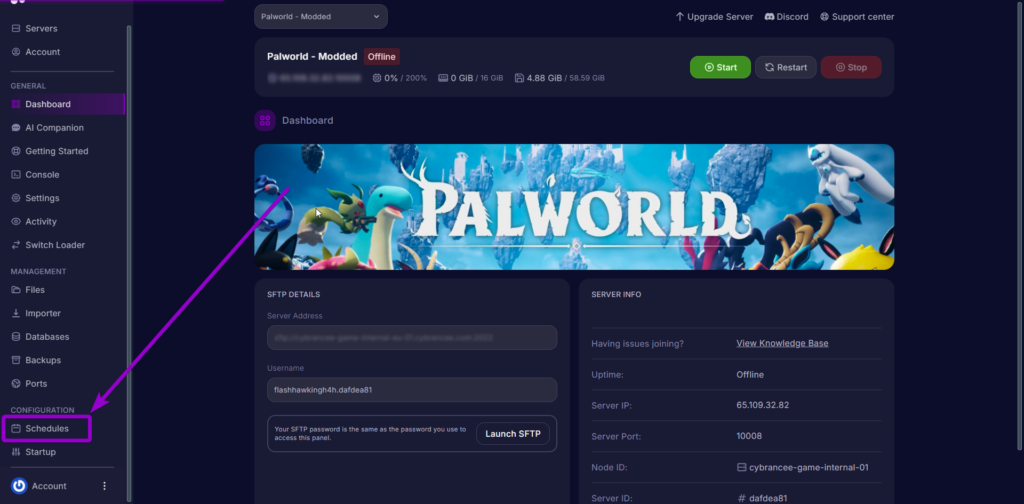Open the Databases section
This screenshot has height=504, width=1024.
point(47,337)
